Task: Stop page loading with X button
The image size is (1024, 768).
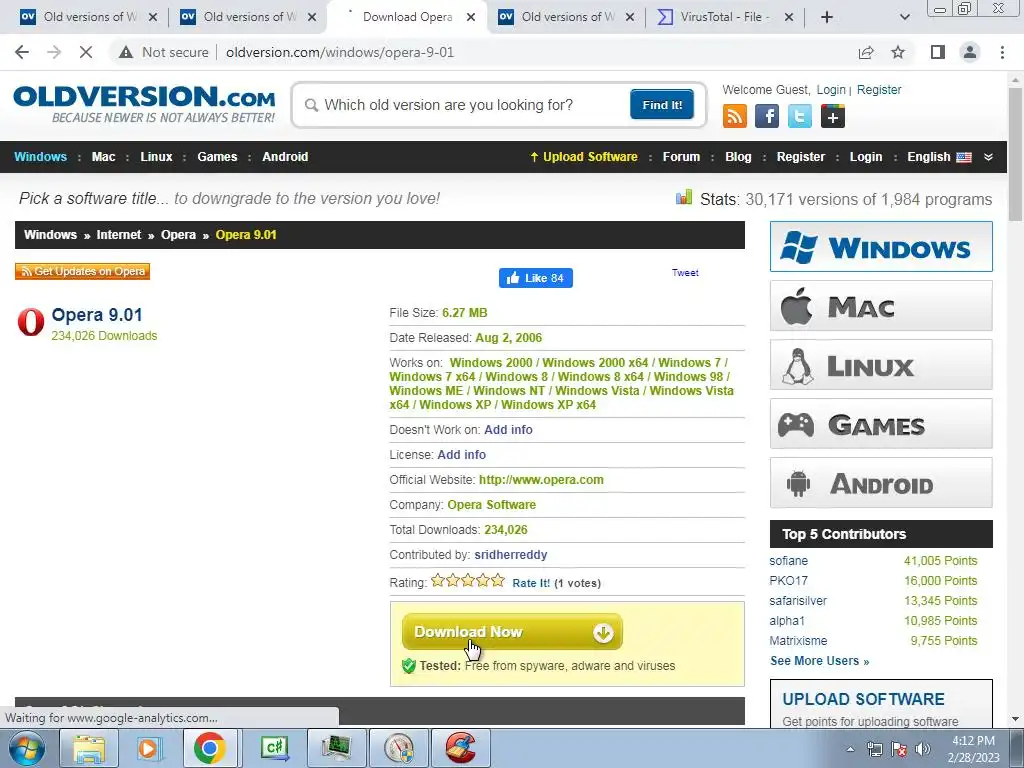Action: tap(86, 52)
